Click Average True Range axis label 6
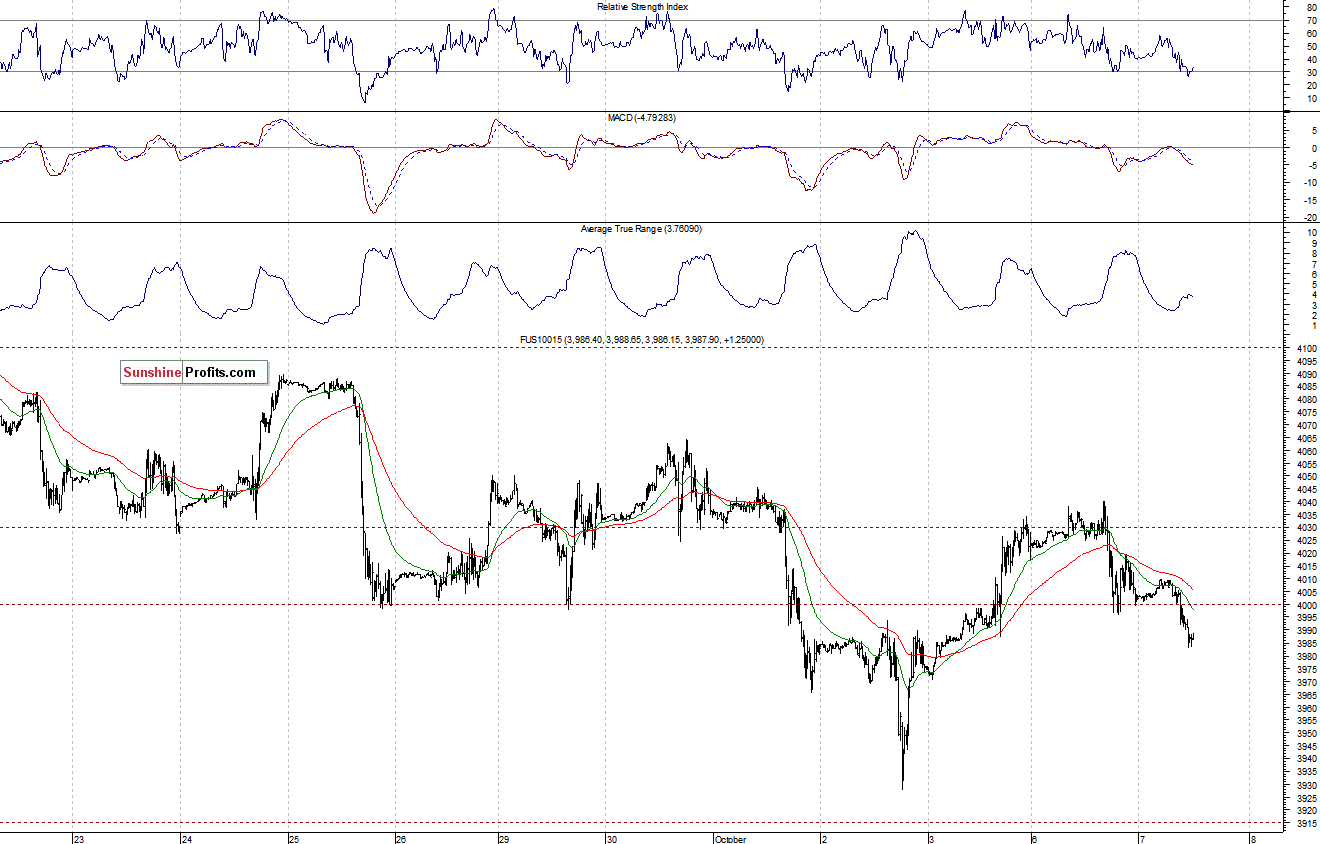The height and width of the screenshot is (844, 1320). [1313, 274]
